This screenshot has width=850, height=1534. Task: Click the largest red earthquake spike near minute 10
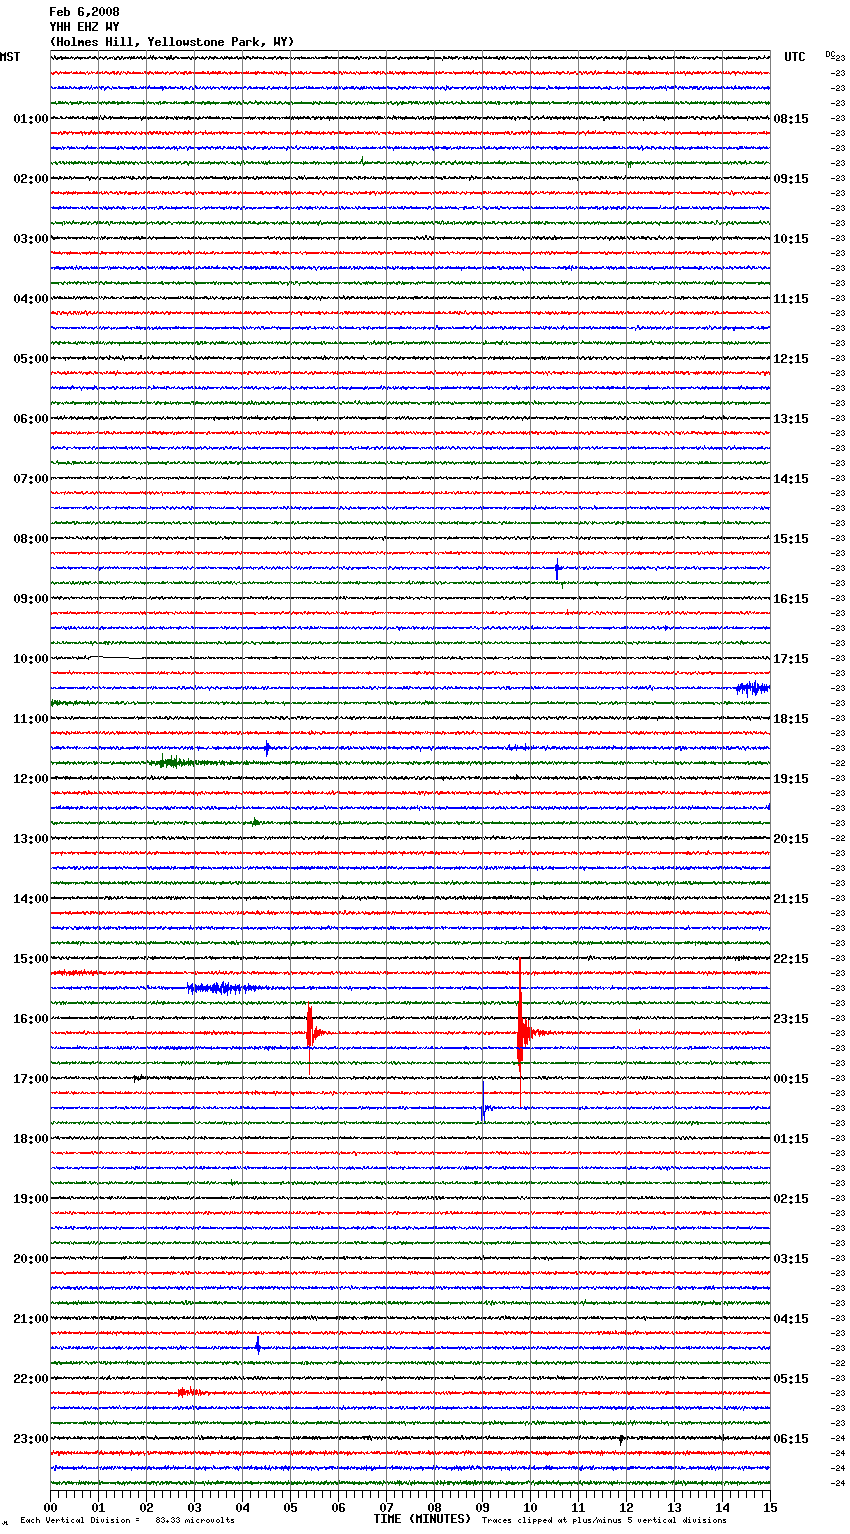tap(520, 1032)
